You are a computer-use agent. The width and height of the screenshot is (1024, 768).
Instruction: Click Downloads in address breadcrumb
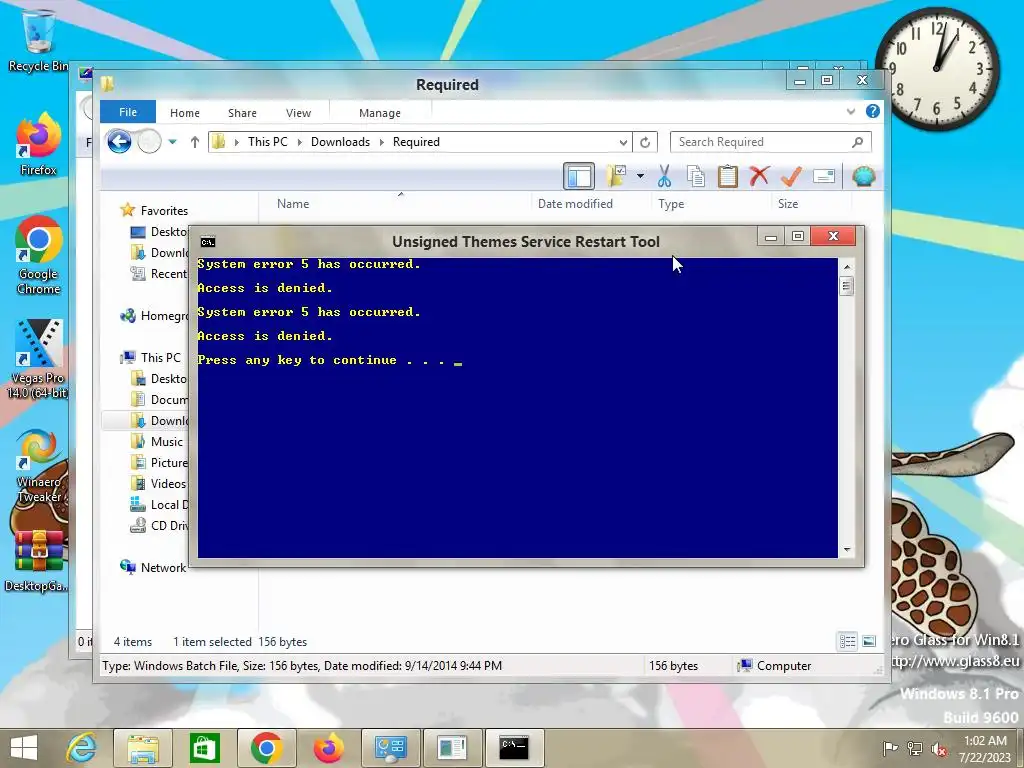340,142
